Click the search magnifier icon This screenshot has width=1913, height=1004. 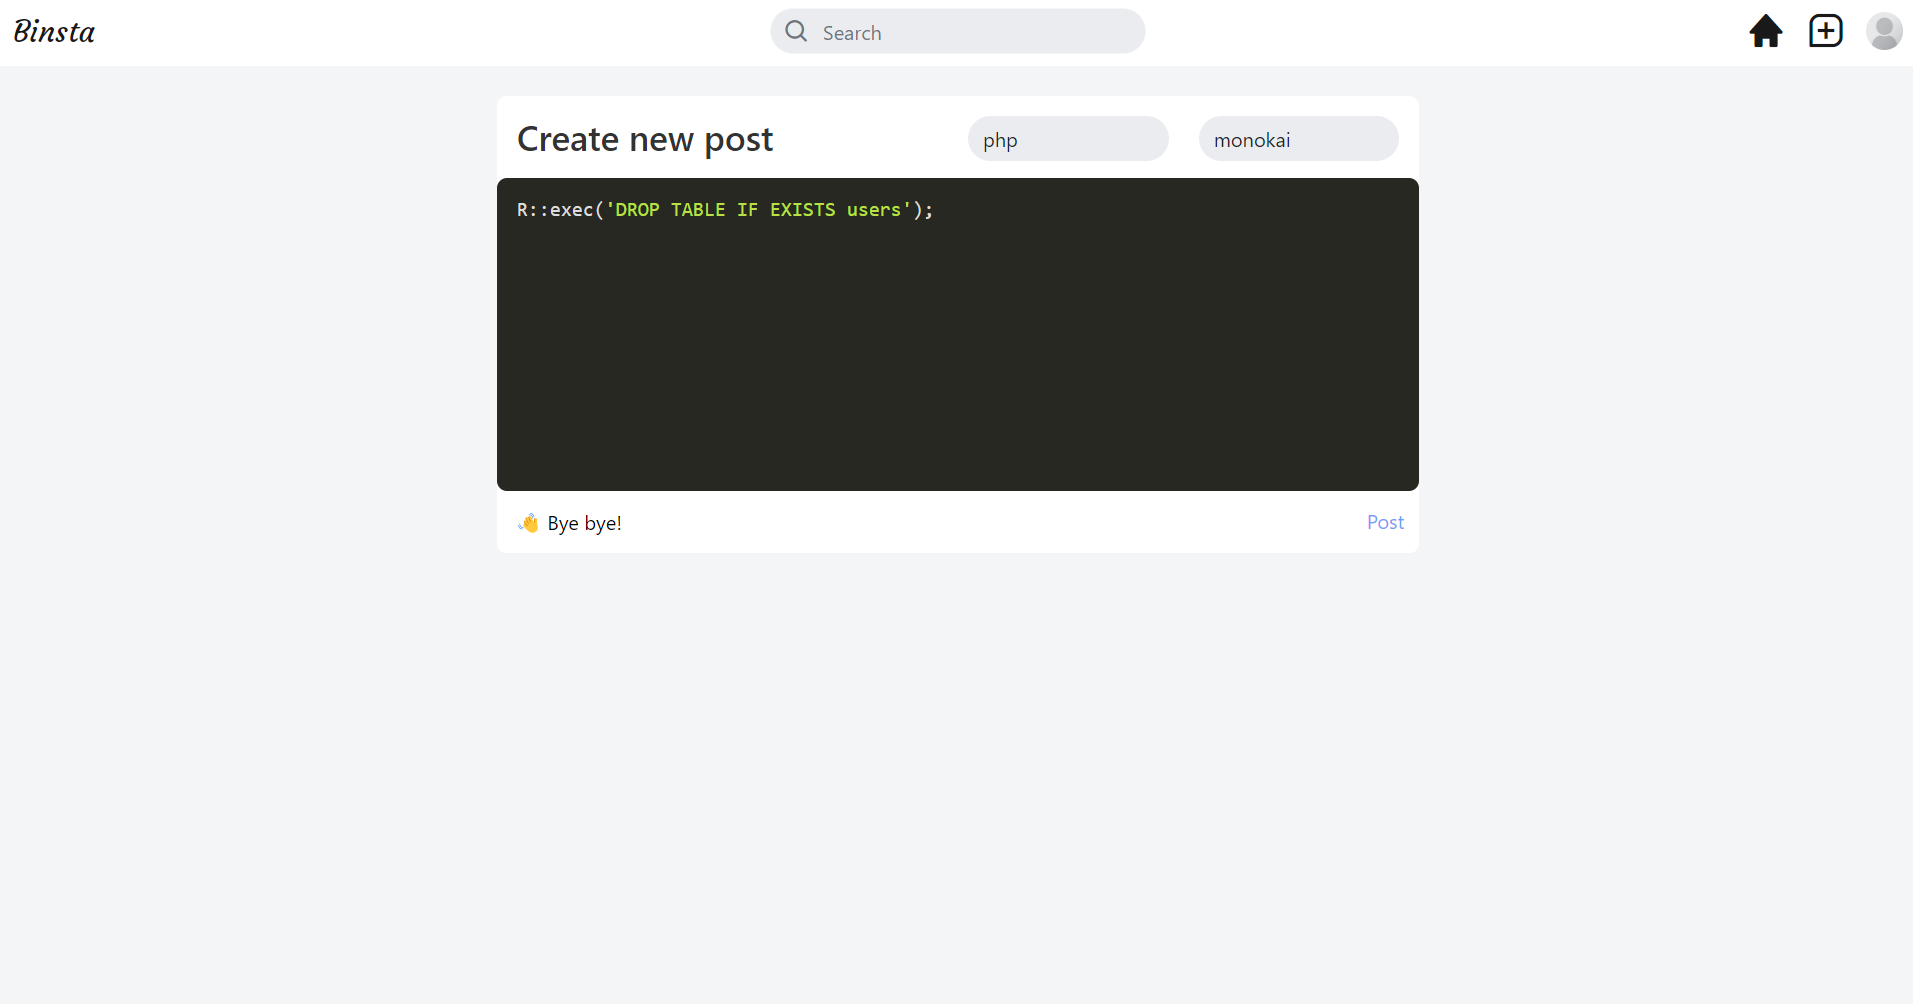click(795, 31)
